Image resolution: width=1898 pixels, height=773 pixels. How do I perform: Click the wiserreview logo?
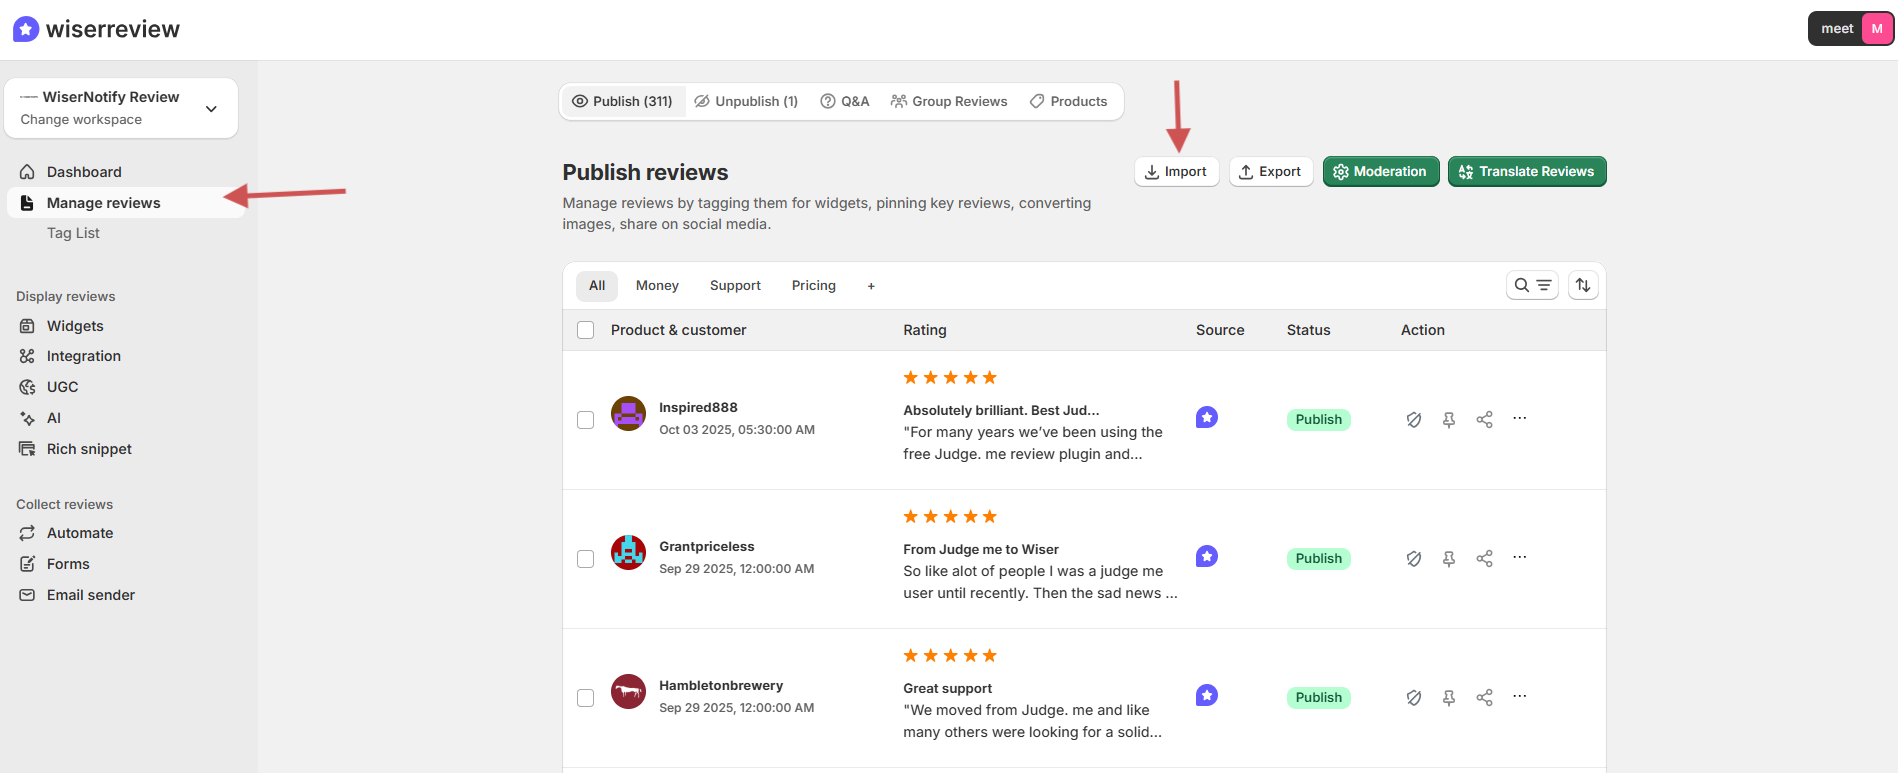coord(97,29)
